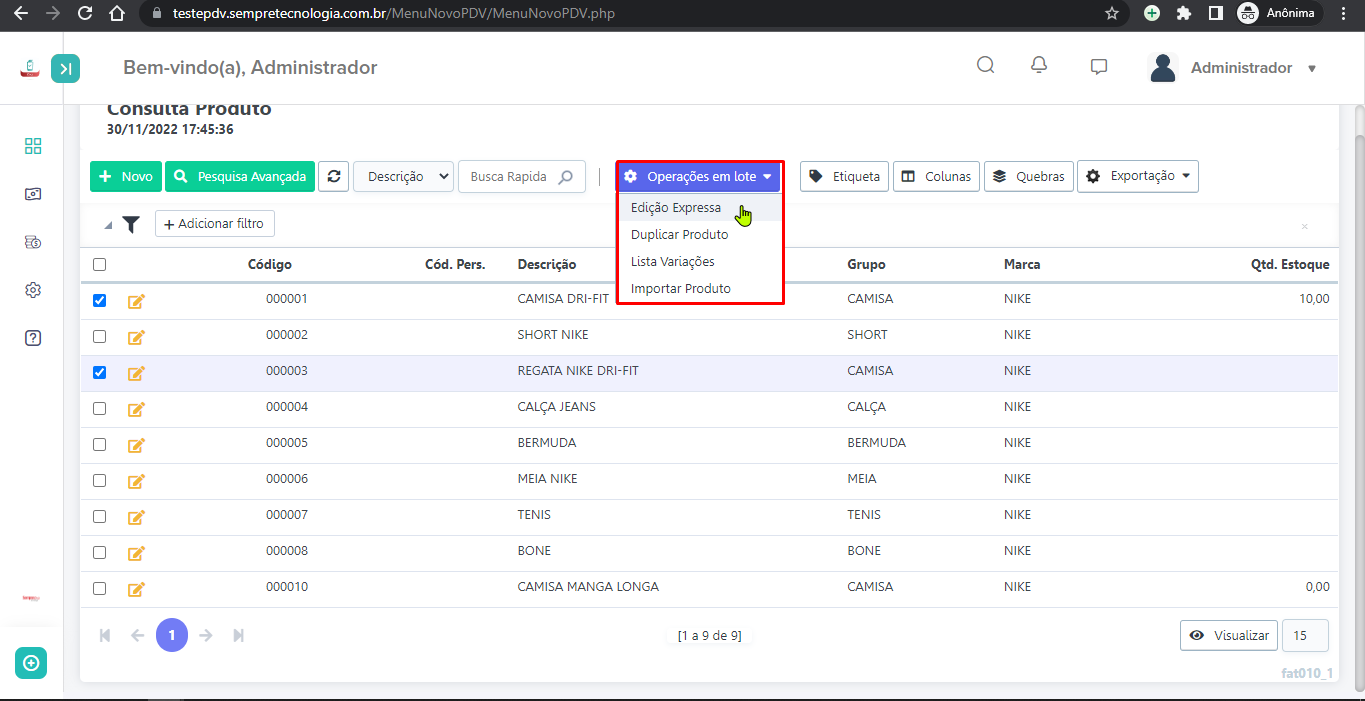Edit product 000004 CALÇA JEANS
This screenshot has width=1365, height=701.
(x=136, y=408)
